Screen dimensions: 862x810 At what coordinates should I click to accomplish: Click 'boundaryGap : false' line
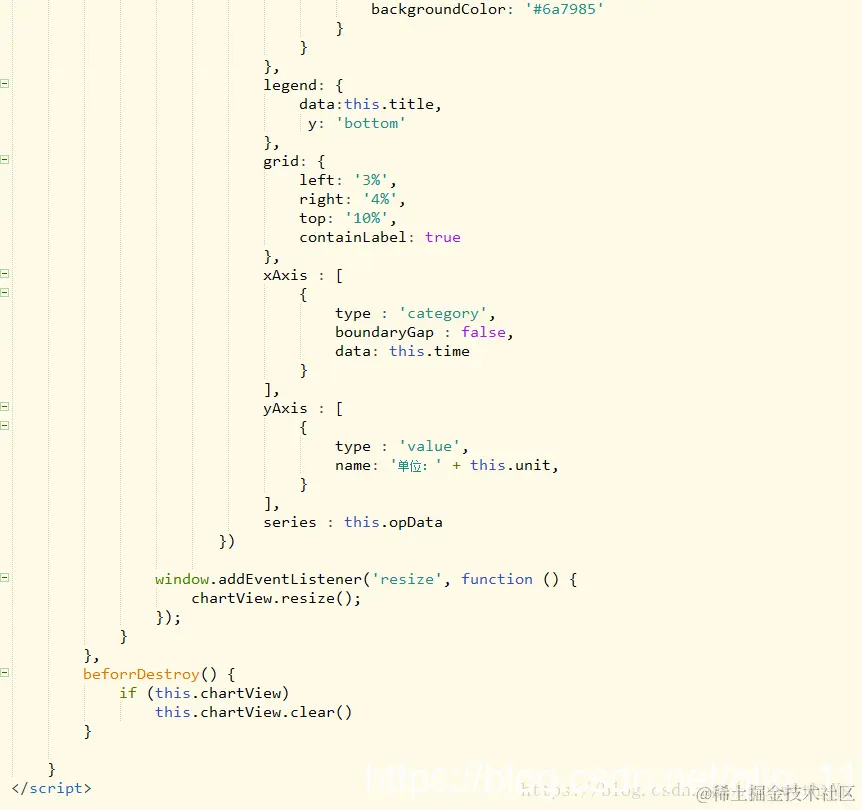424,332
